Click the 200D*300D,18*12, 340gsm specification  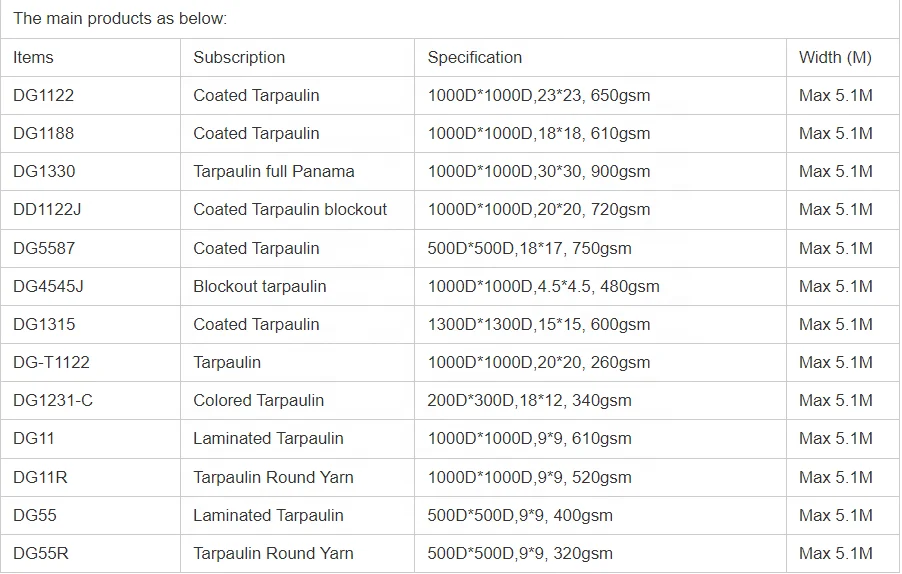click(530, 401)
